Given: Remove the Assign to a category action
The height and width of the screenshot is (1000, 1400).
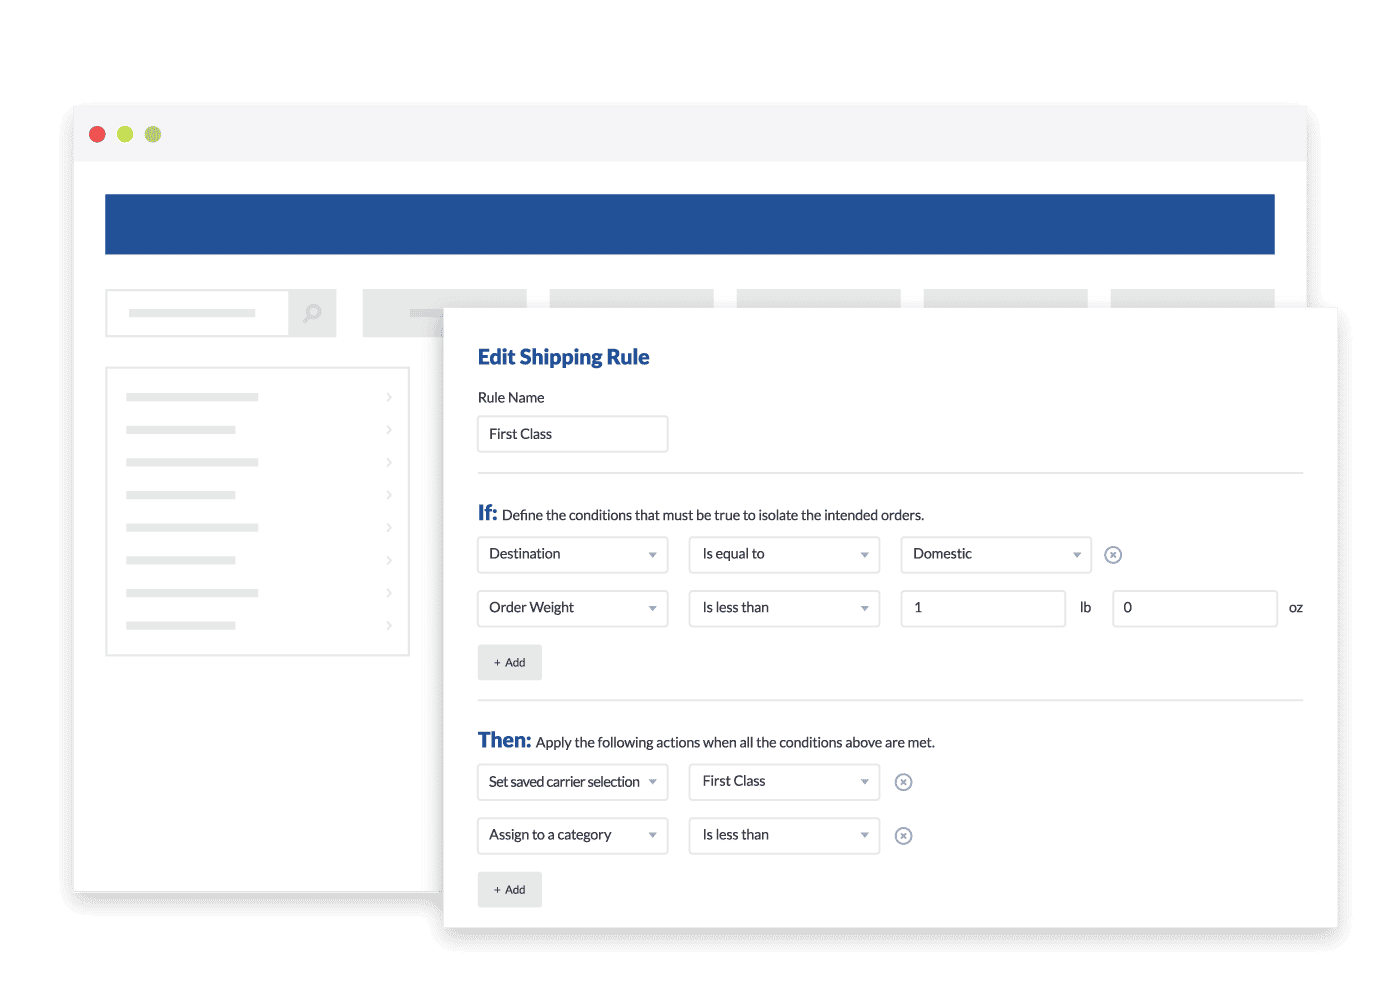Looking at the screenshot, I should (903, 836).
